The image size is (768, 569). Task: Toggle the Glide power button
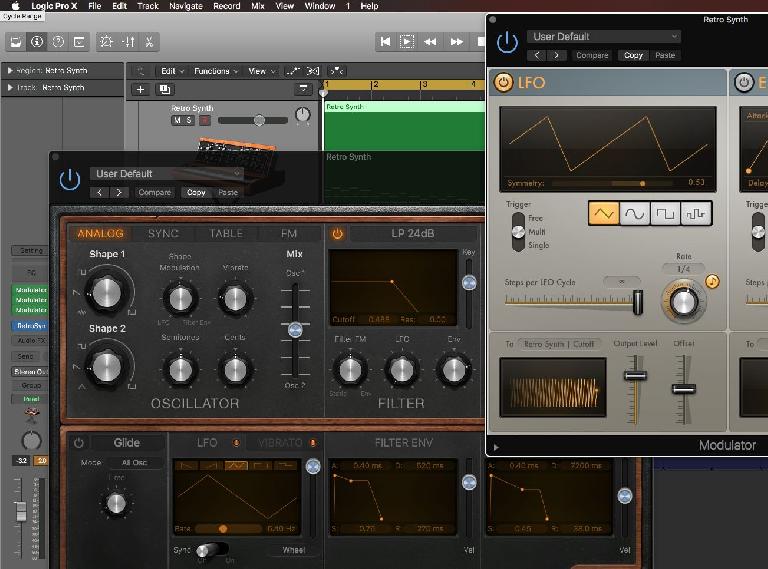(78, 443)
